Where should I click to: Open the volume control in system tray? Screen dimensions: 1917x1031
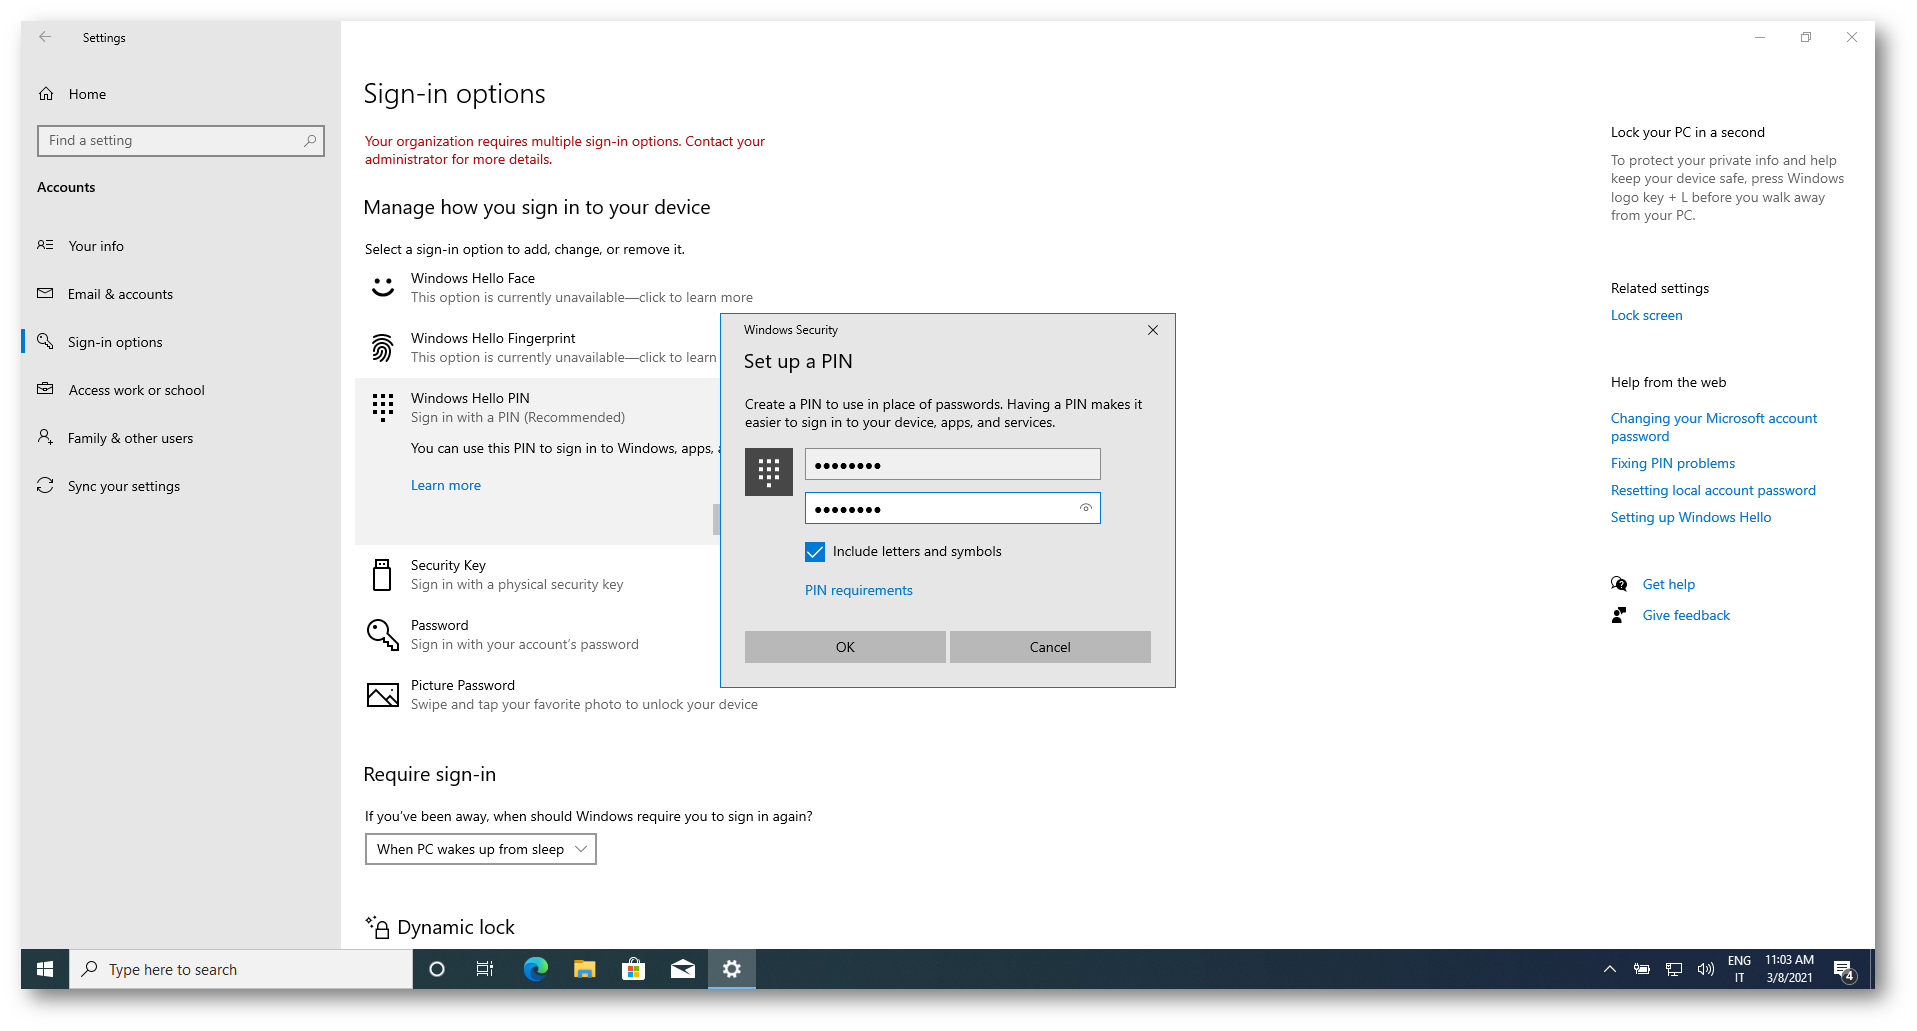pyautogui.click(x=1706, y=969)
